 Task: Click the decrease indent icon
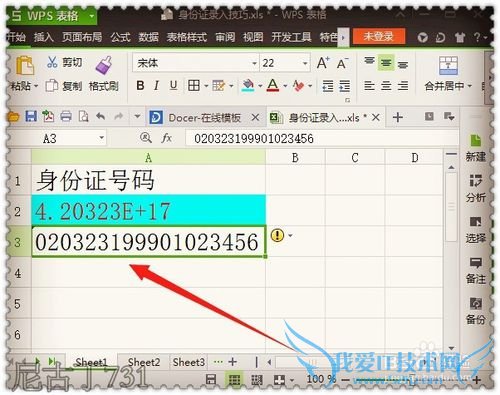pyautogui.click(x=328, y=86)
